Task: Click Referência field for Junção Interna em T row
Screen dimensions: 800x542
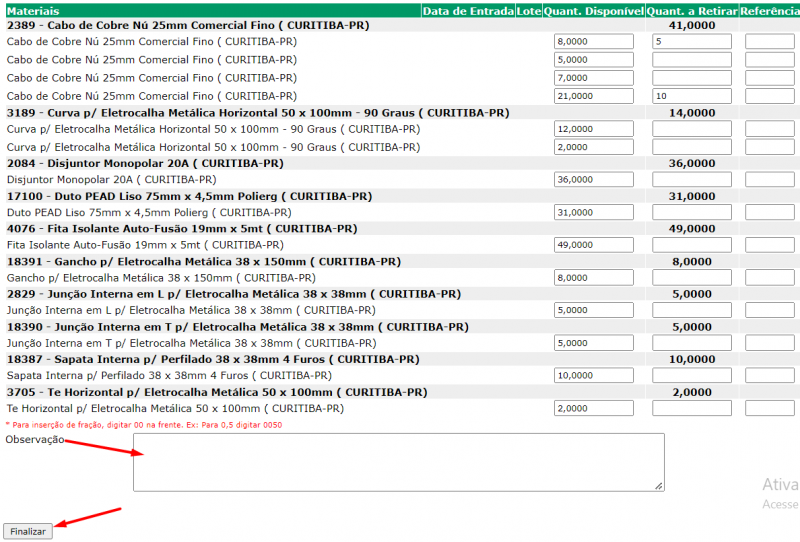Action: point(769,343)
